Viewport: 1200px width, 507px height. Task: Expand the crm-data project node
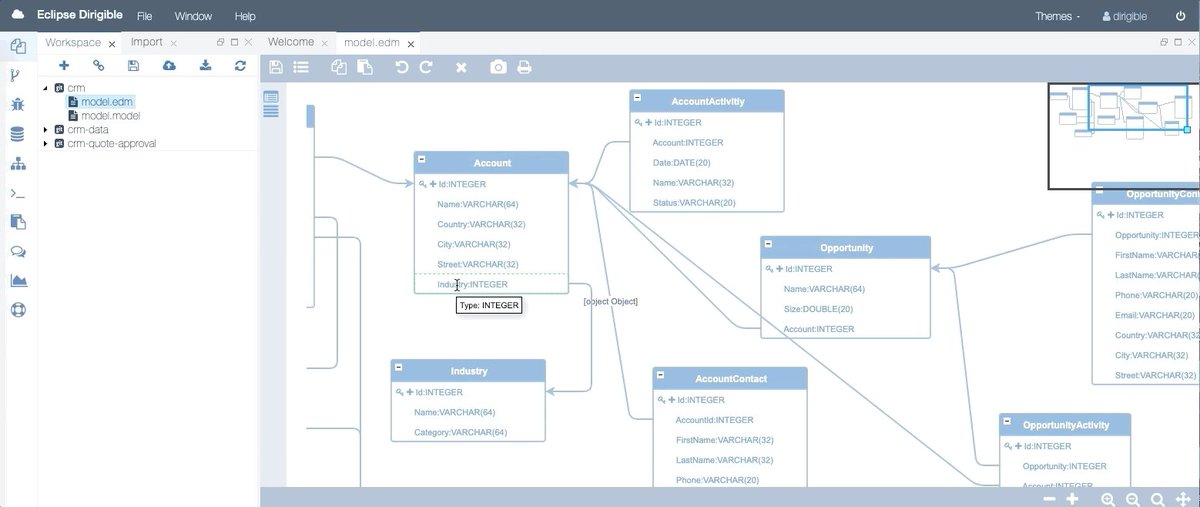point(46,129)
